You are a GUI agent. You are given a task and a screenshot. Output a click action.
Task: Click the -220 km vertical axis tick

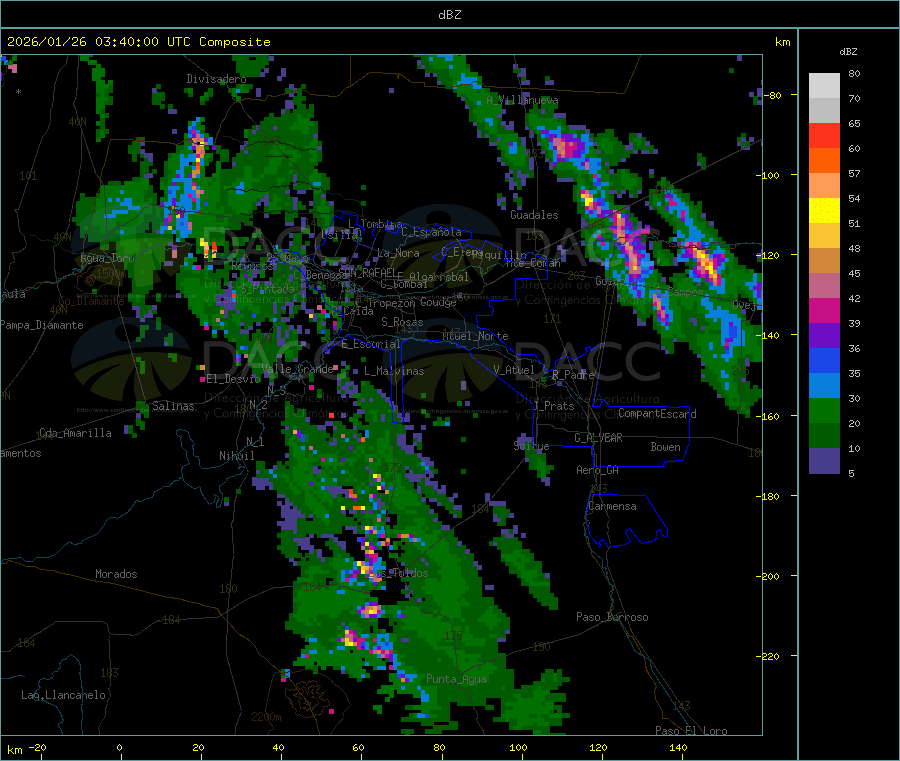point(770,657)
